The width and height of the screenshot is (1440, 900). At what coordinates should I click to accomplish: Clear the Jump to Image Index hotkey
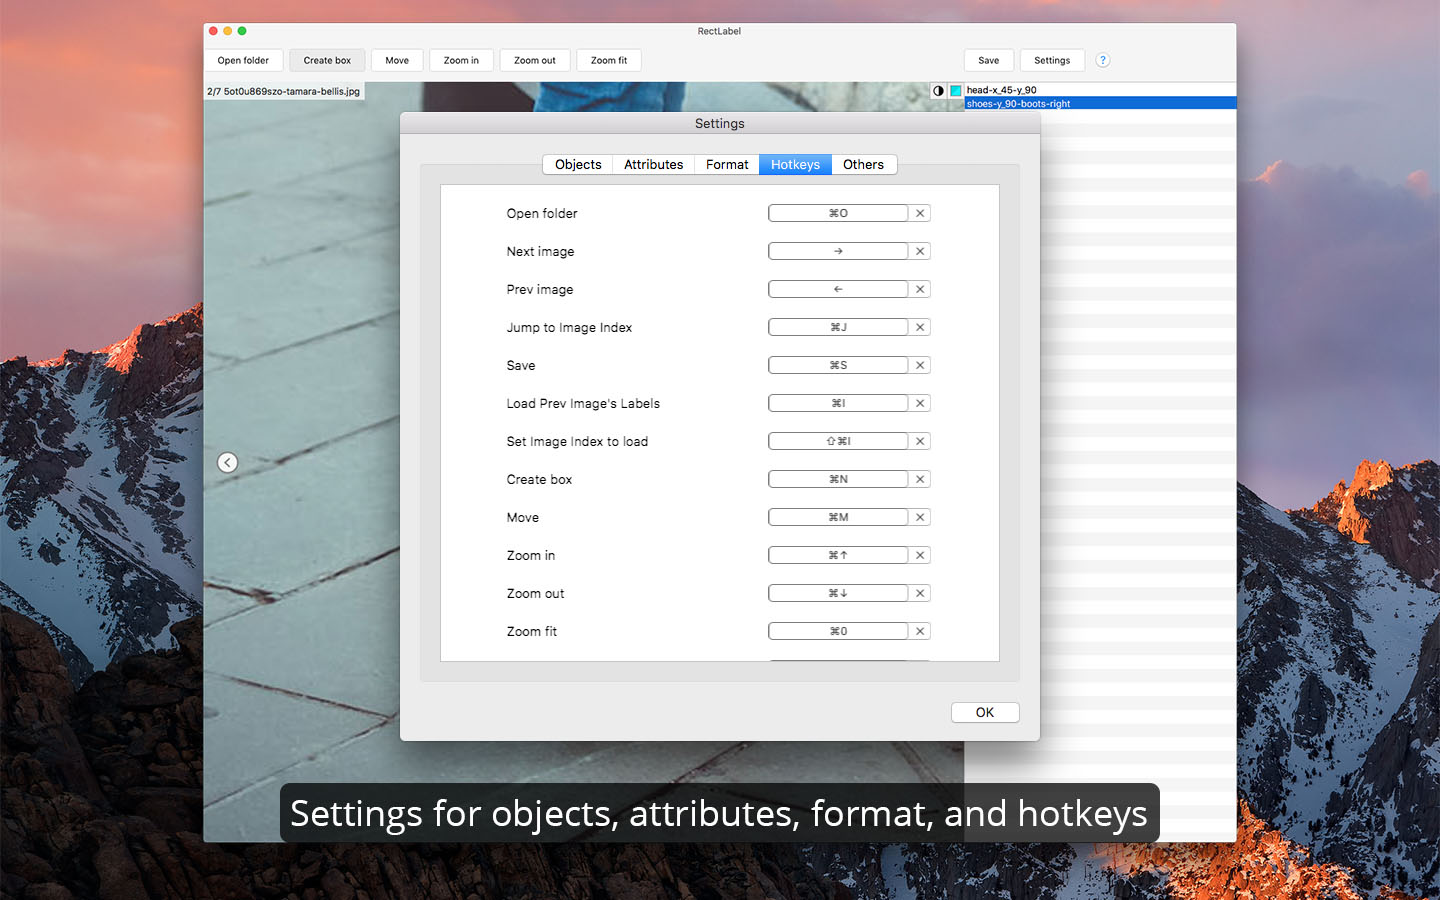(920, 326)
